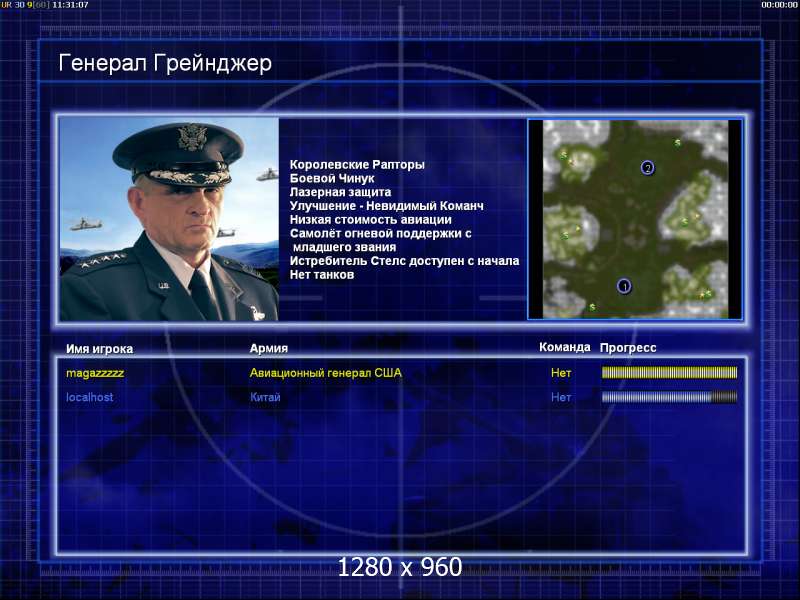The height and width of the screenshot is (600, 800).
Task: Click column header 'Армия'
Action: pos(269,348)
